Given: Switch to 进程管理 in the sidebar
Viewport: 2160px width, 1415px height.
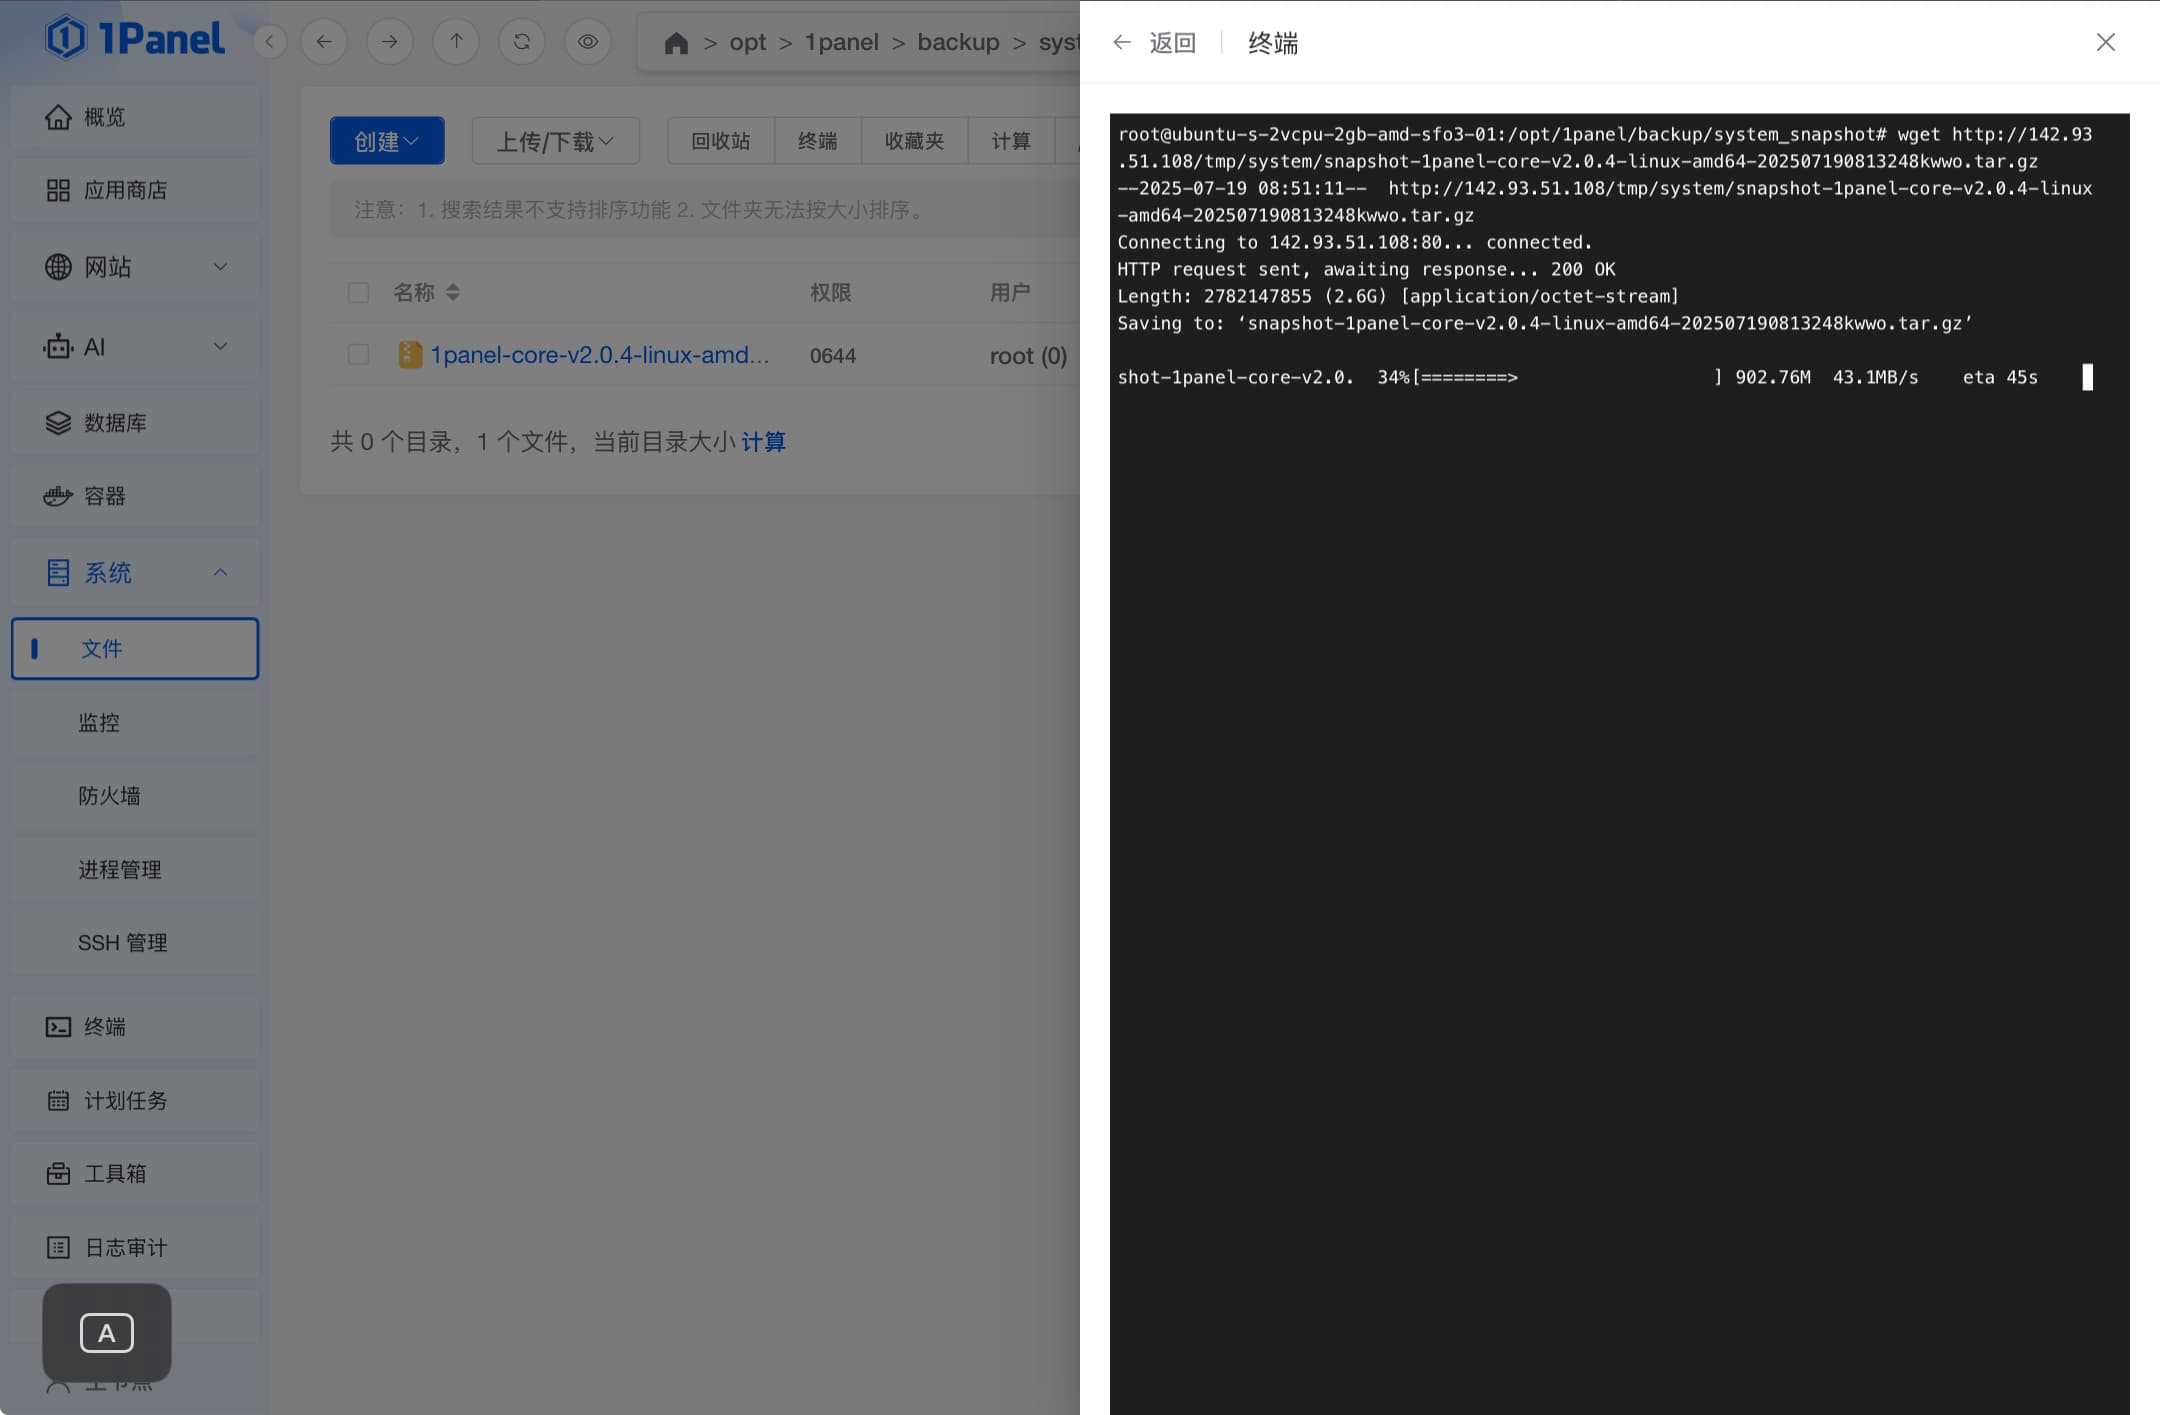Looking at the screenshot, I should click(121, 869).
